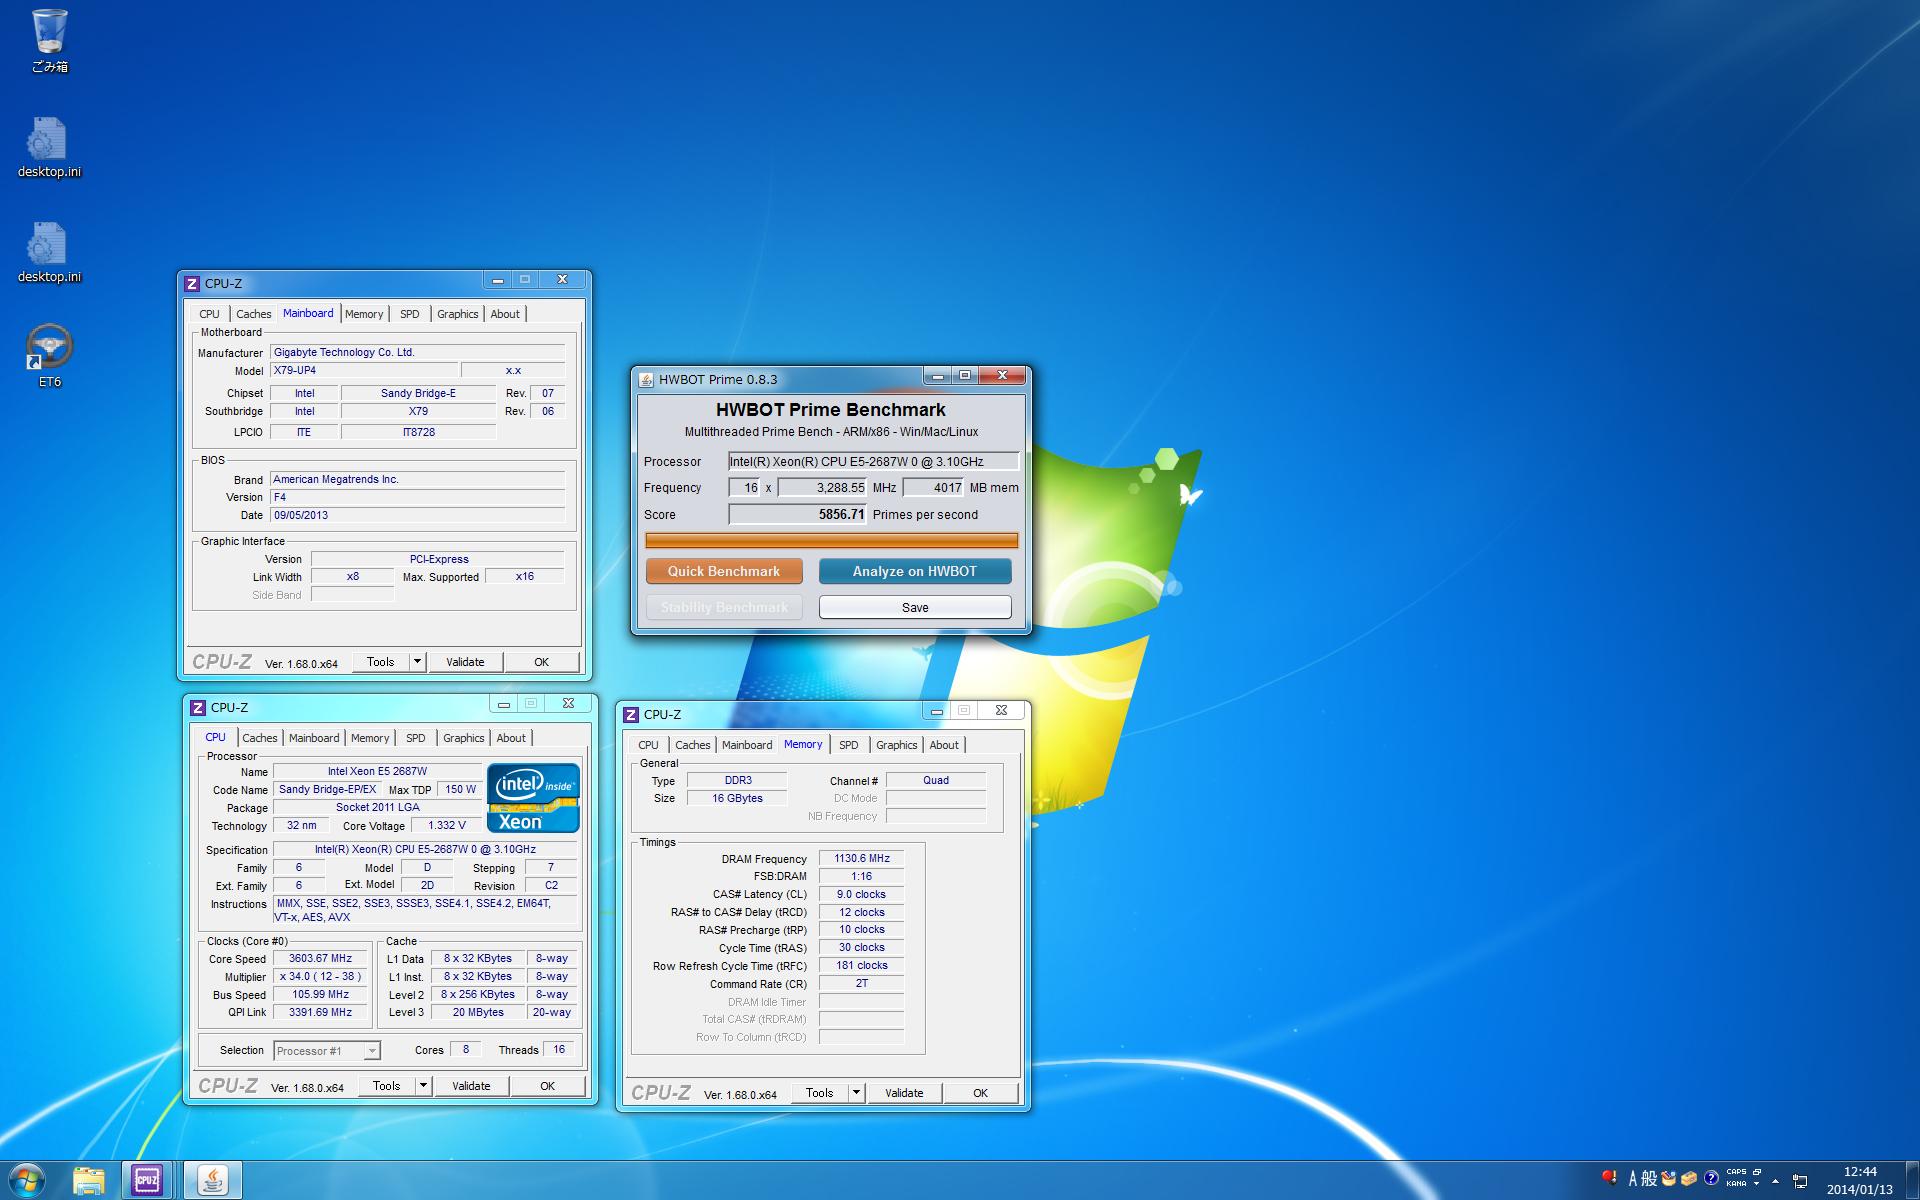Screen dimensions: 1920x1200
Task: Minimize the HWBOT Prime window
Action: (x=937, y=376)
